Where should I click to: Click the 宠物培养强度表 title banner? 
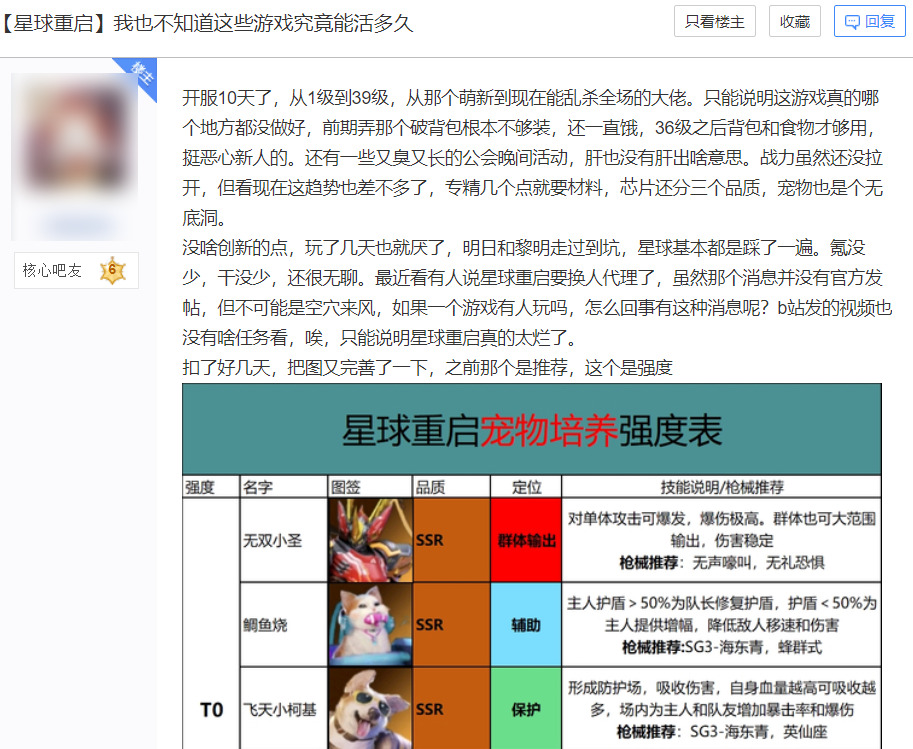[x=531, y=429]
